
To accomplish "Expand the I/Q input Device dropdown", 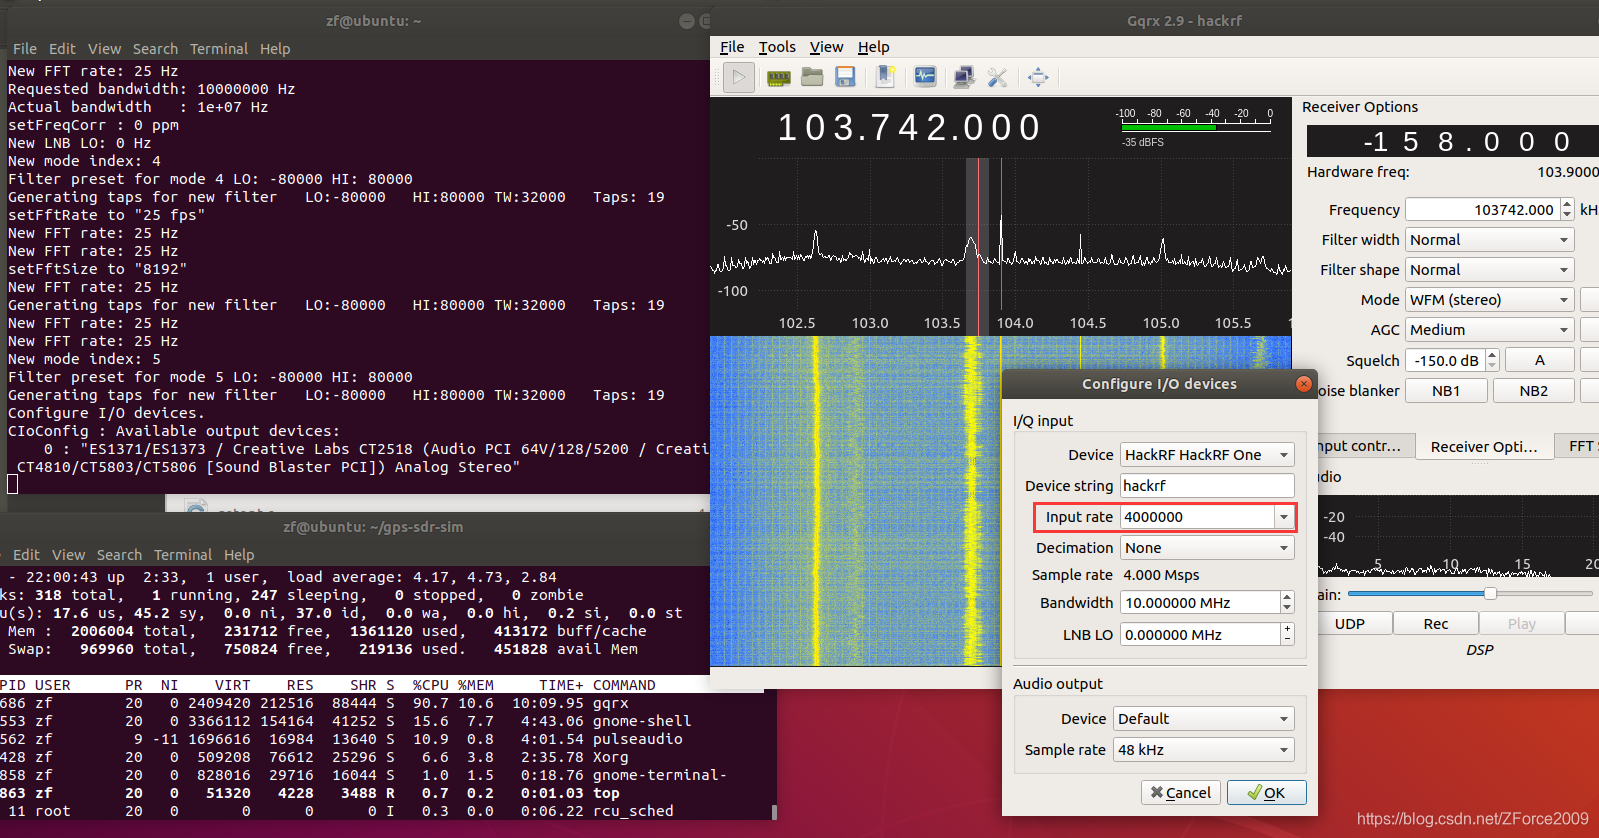I will click(x=1207, y=455).
